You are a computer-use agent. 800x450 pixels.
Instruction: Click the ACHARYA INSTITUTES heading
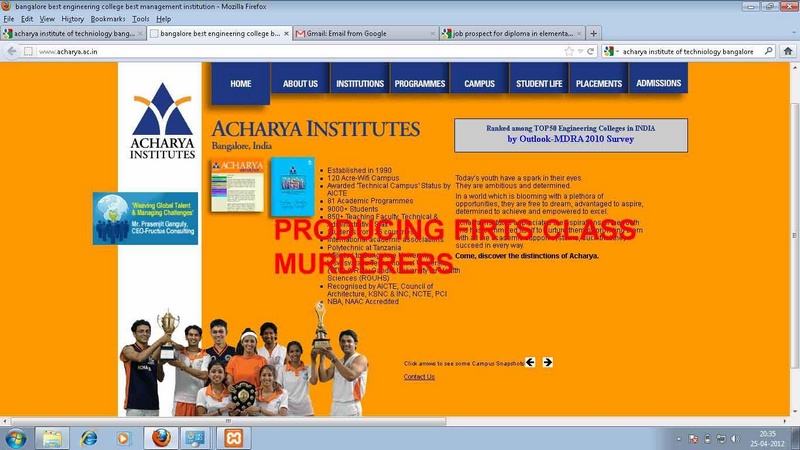pyautogui.click(x=316, y=129)
